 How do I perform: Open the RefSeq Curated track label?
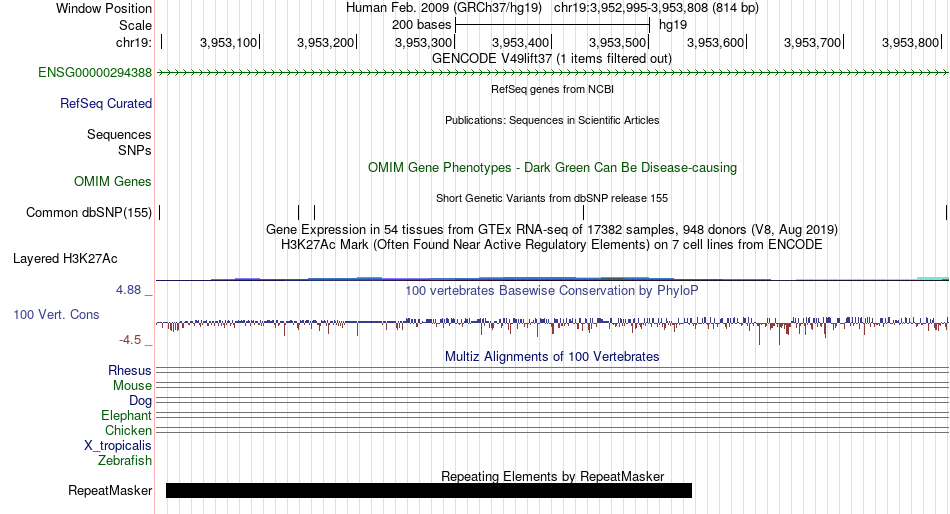106,104
